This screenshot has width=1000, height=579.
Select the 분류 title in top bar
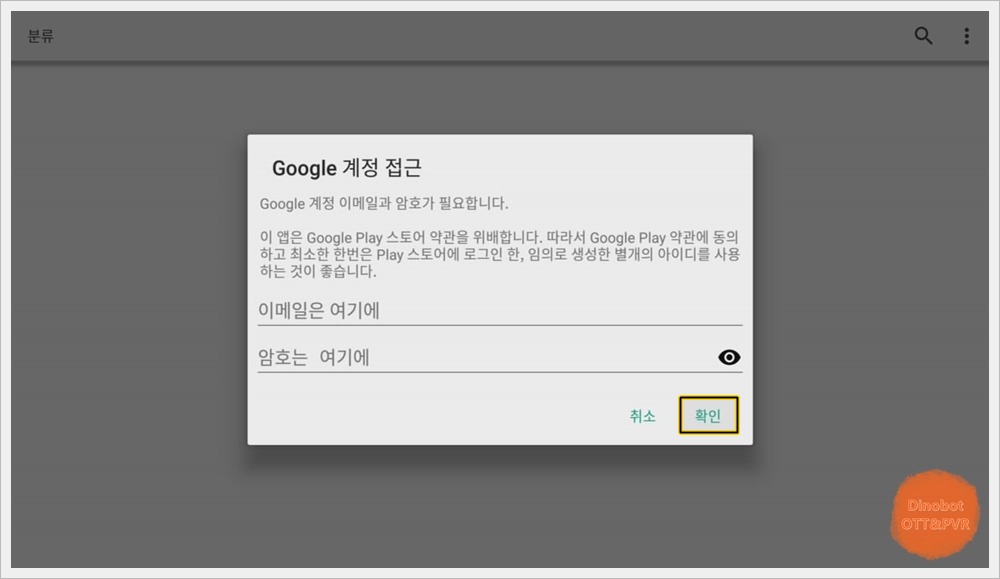click(41, 36)
